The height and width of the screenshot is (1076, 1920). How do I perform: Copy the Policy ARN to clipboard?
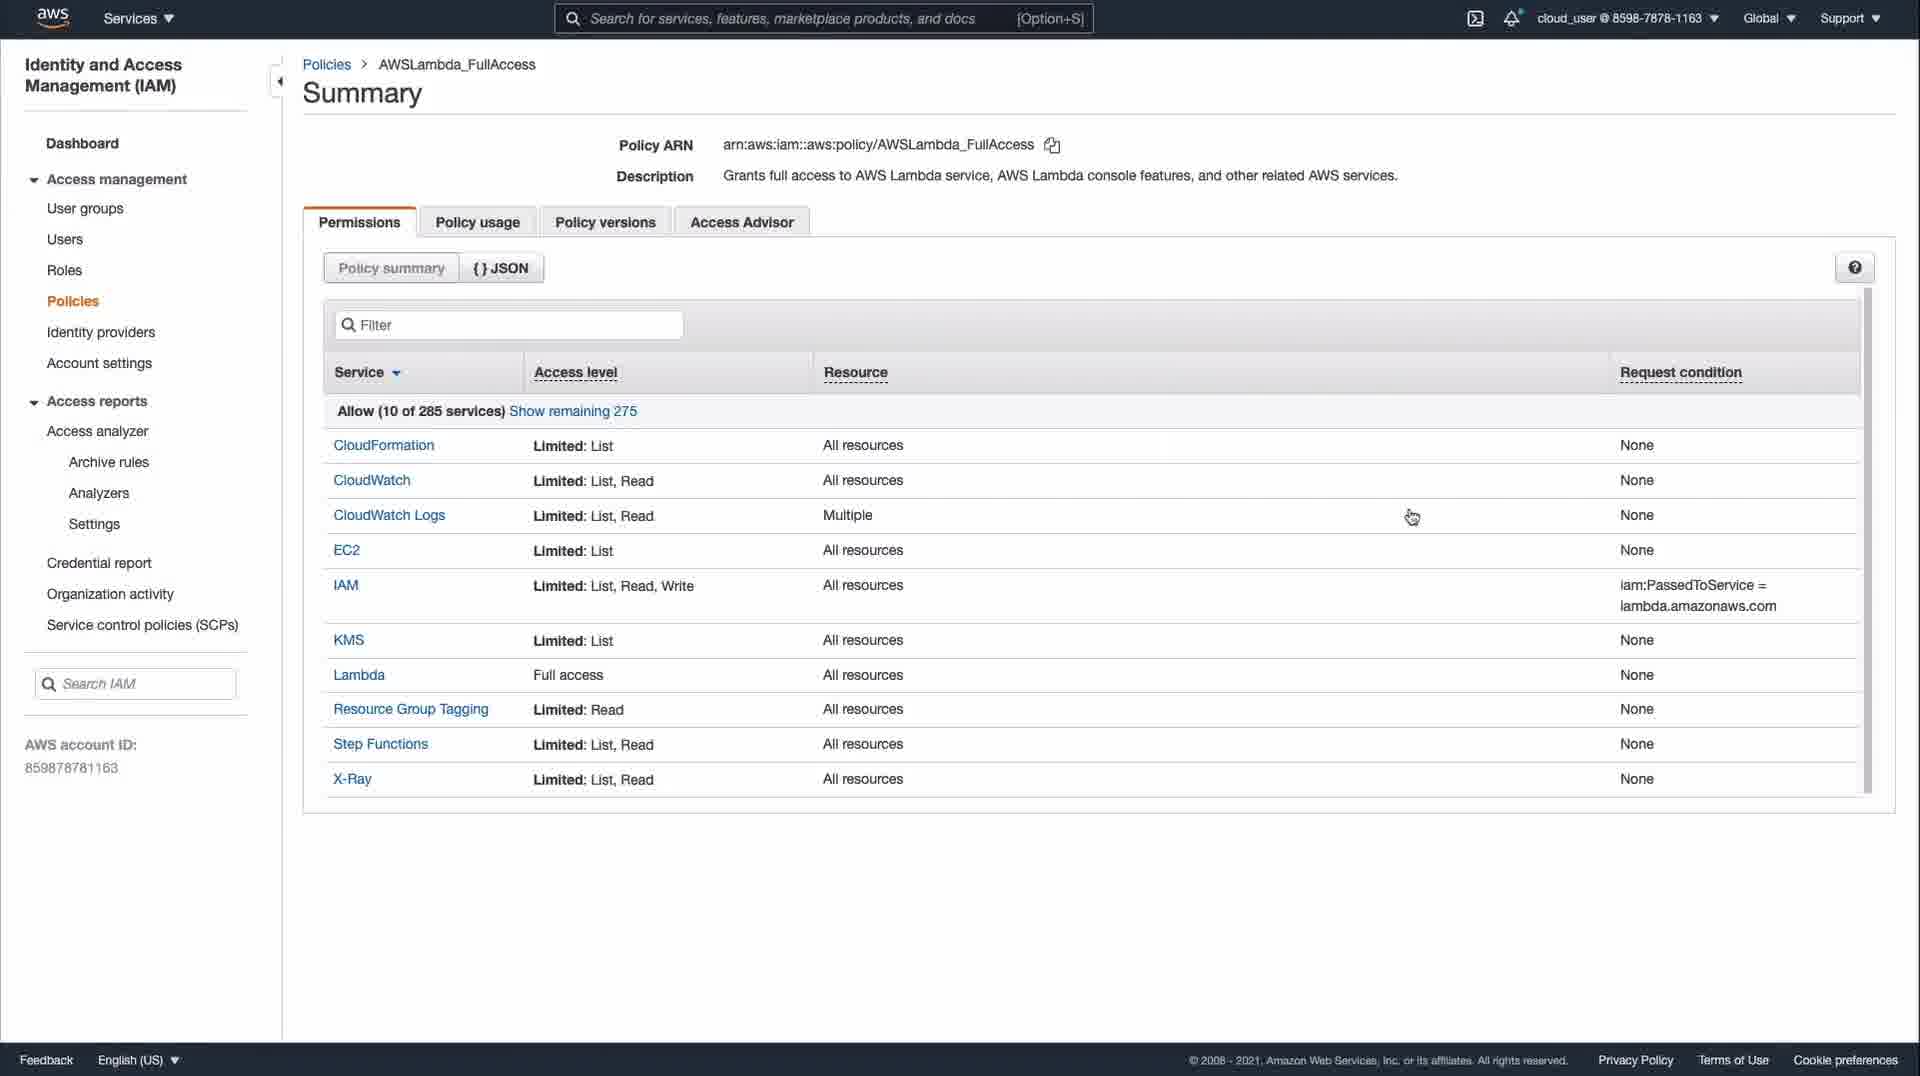click(1052, 145)
